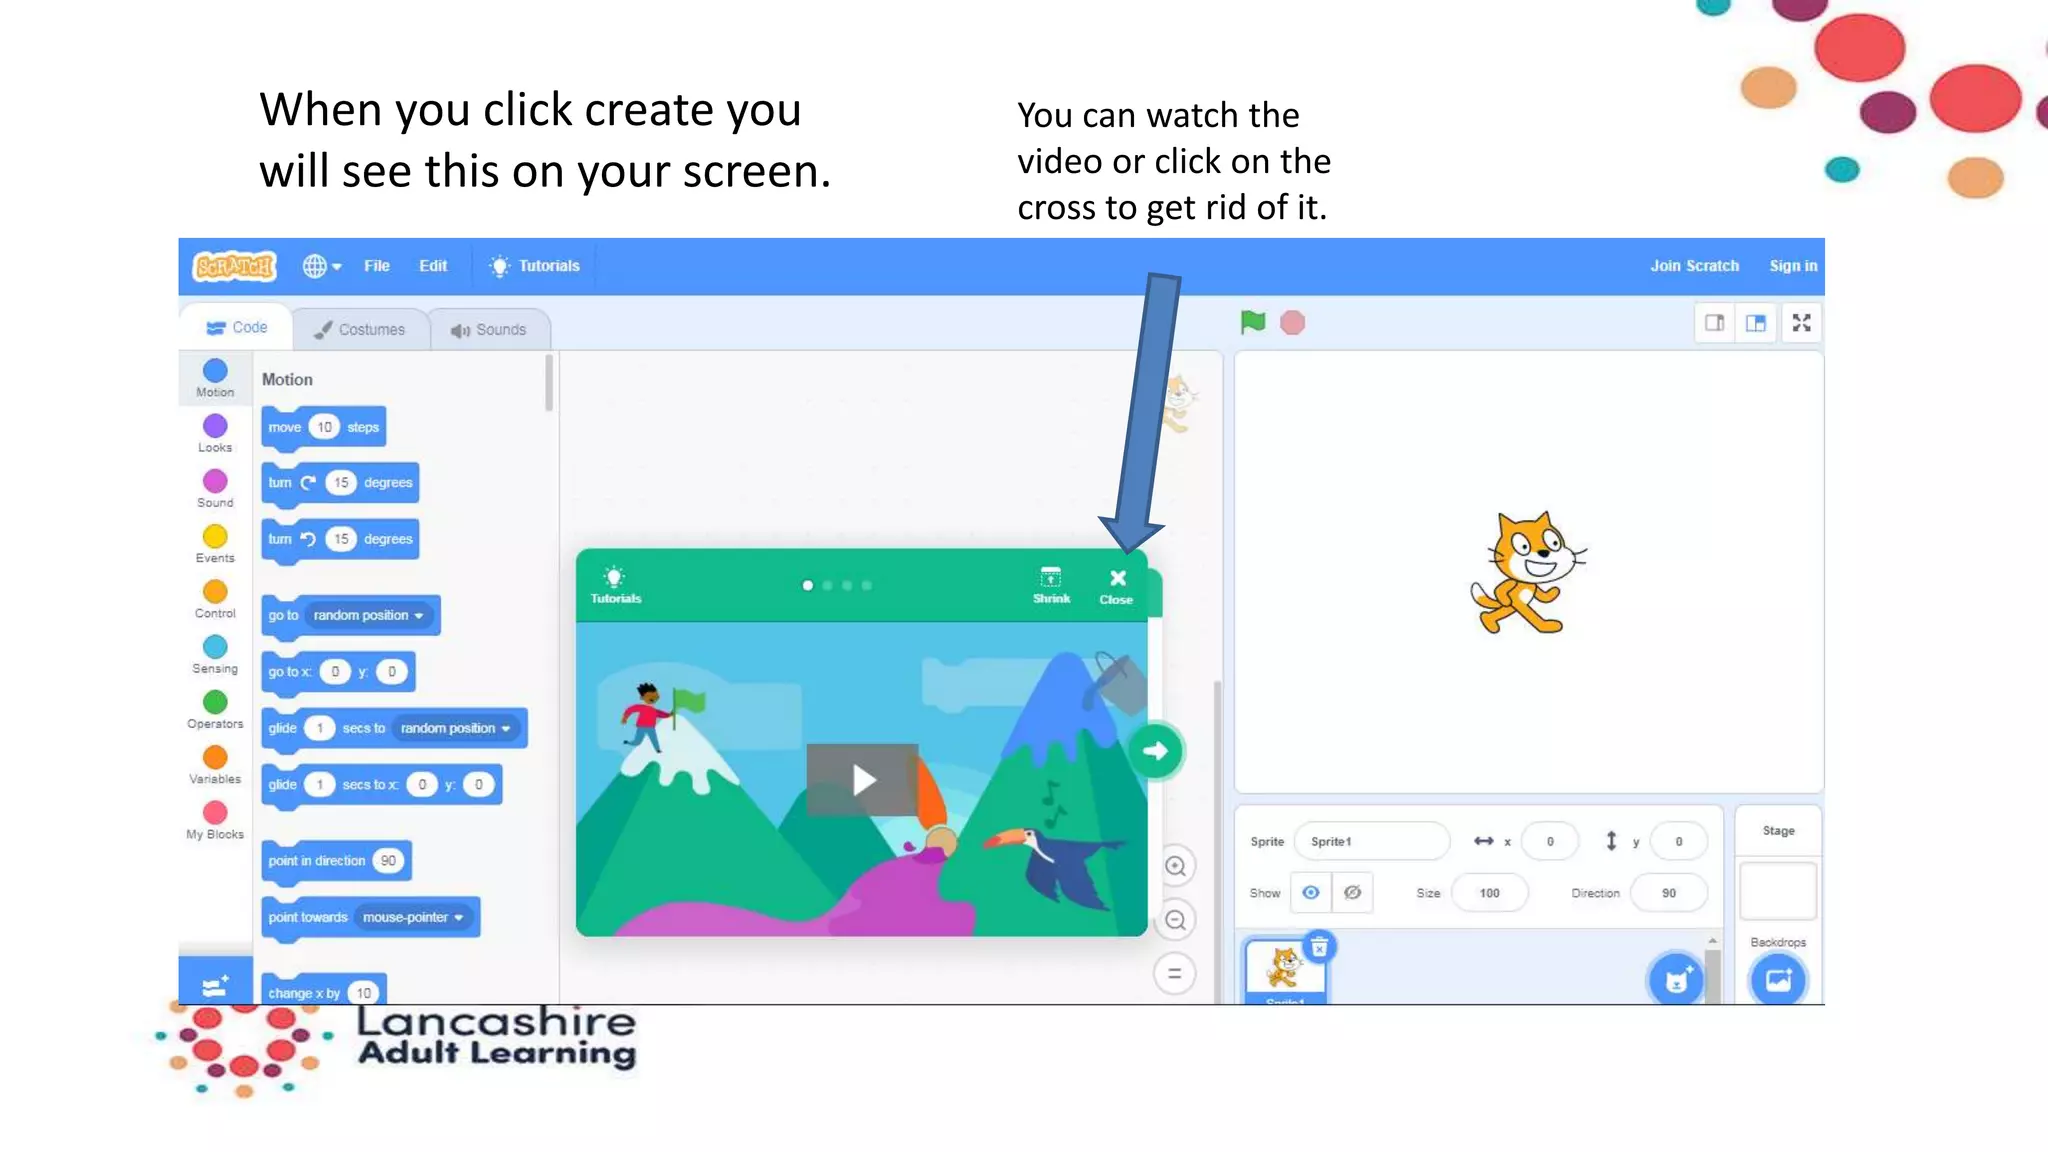Select the My Blocks category

(215, 820)
